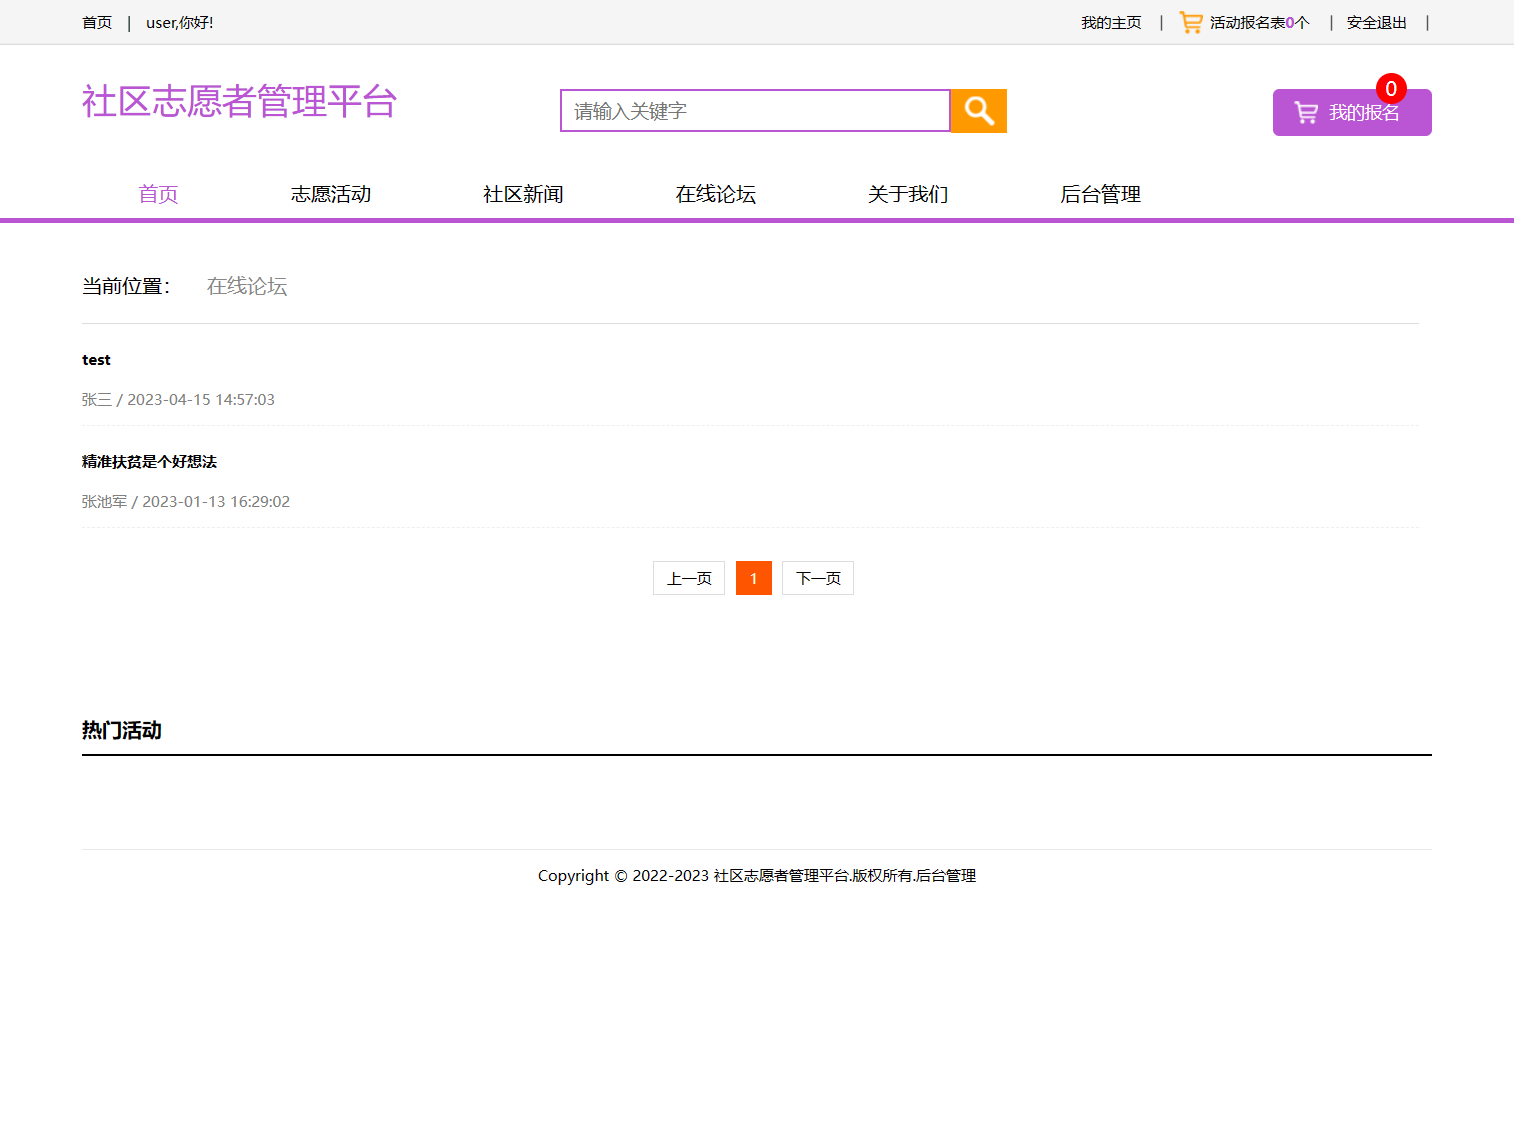Open the 活动报名表 shopping cart icon
The width and height of the screenshot is (1514, 1138).
tap(1189, 21)
